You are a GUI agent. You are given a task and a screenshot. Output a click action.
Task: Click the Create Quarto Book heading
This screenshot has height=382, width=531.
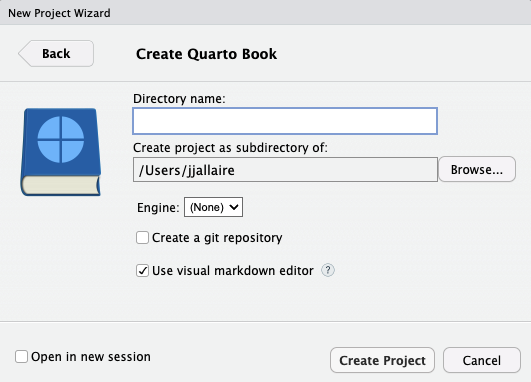point(206,54)
